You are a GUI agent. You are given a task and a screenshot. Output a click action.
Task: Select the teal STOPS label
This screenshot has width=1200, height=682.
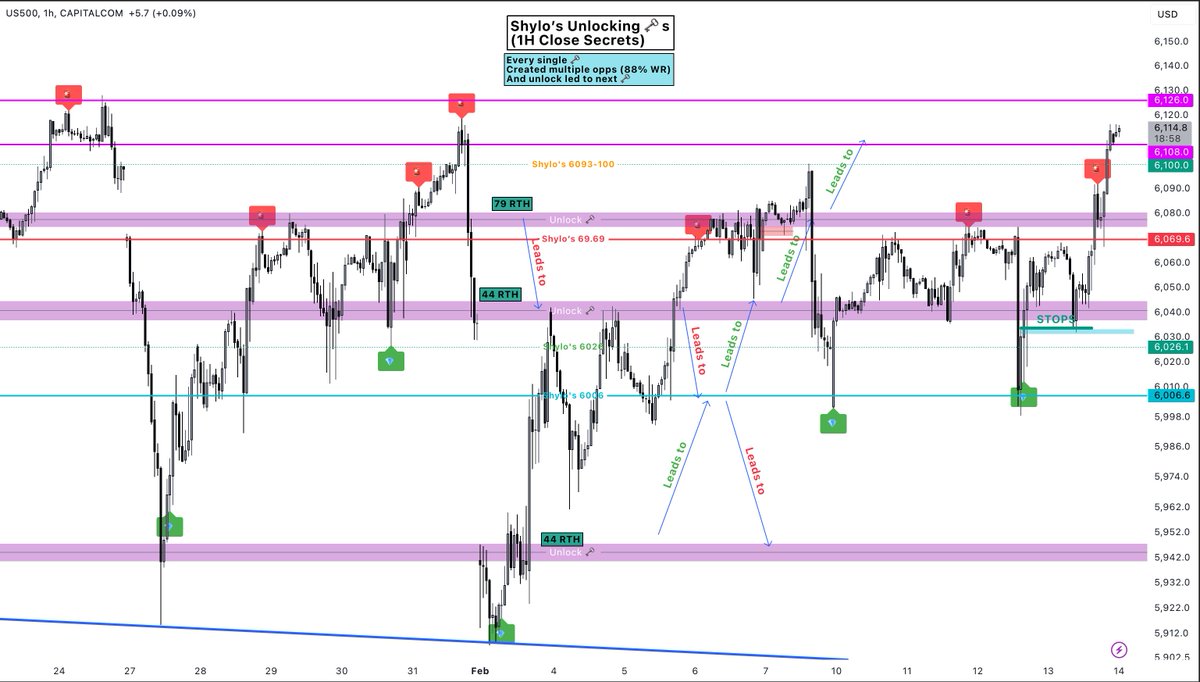(x=1055, y=319)
